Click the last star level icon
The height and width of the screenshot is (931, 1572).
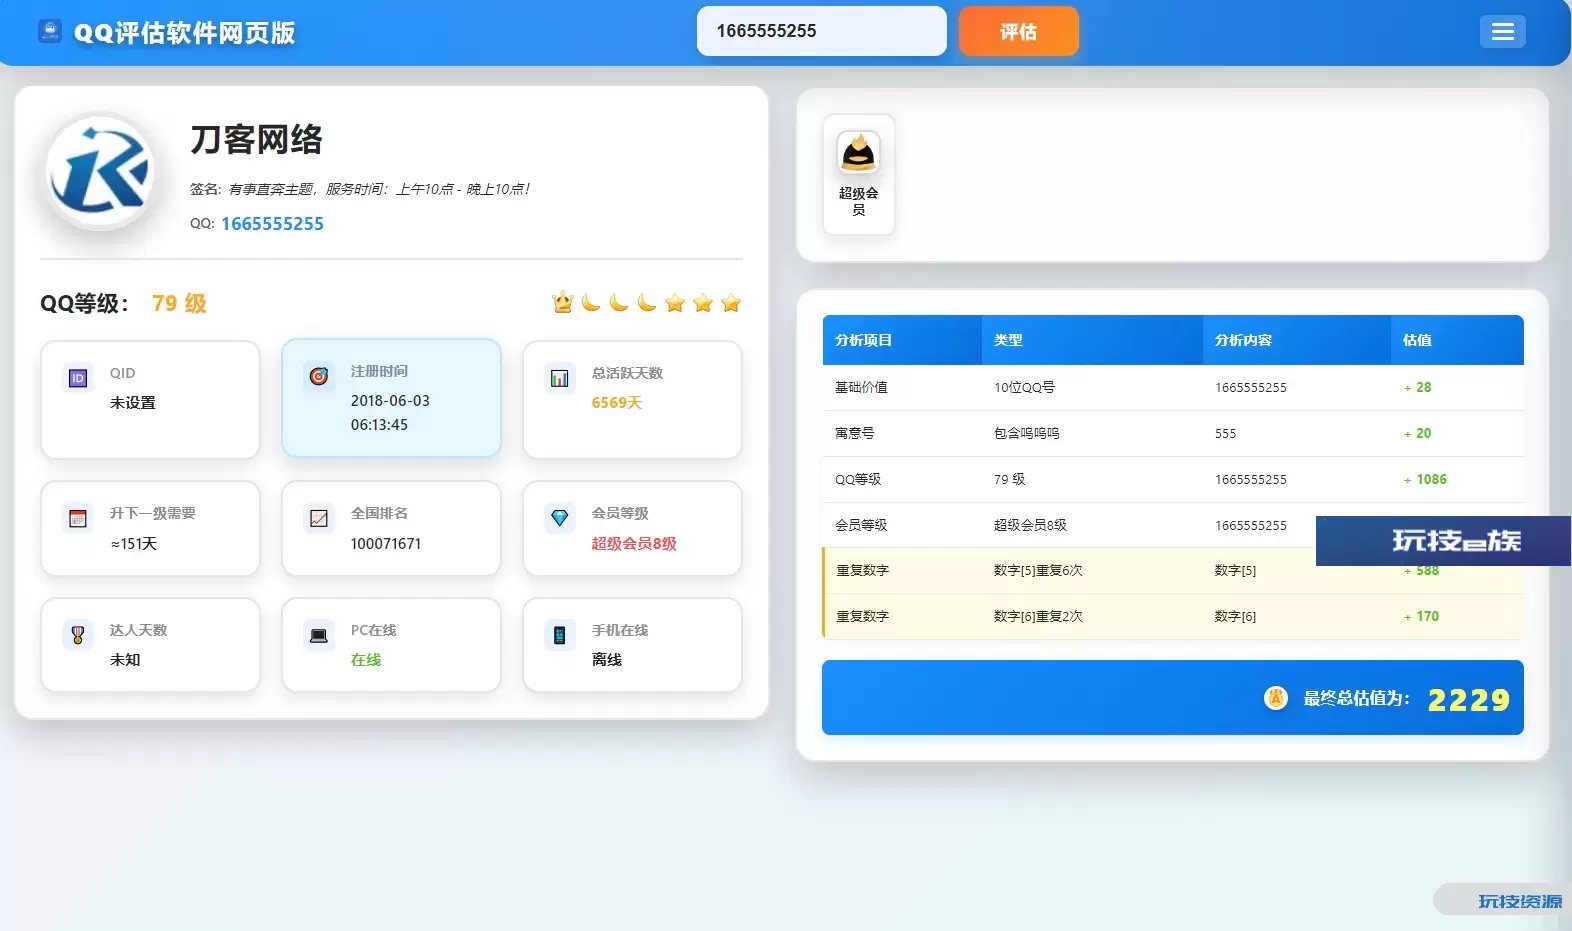[x=731, y=302]
